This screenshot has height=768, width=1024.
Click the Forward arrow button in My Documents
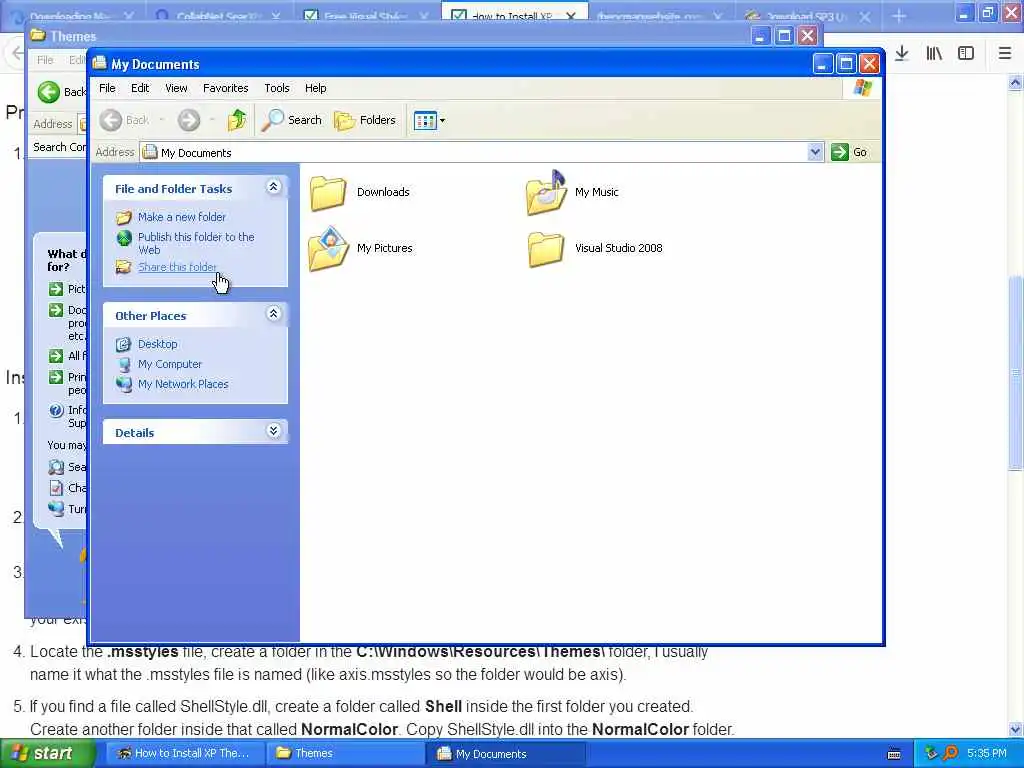click(x=189, y=120)
